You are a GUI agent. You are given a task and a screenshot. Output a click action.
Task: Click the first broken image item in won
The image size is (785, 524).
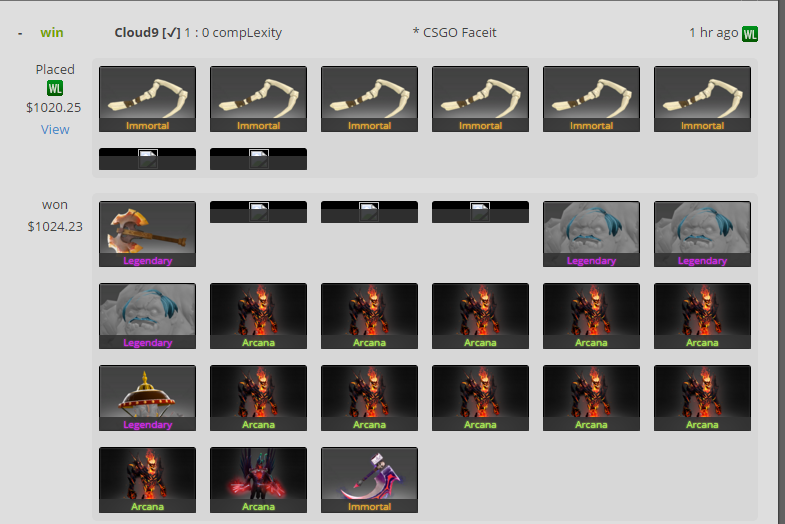click(258, 212)
